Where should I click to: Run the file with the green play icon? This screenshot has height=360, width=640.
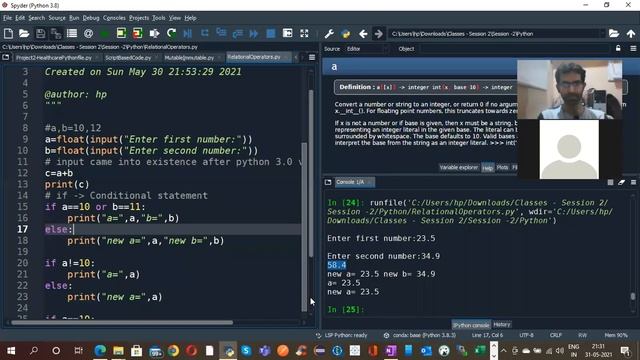(x=104, y=33)
